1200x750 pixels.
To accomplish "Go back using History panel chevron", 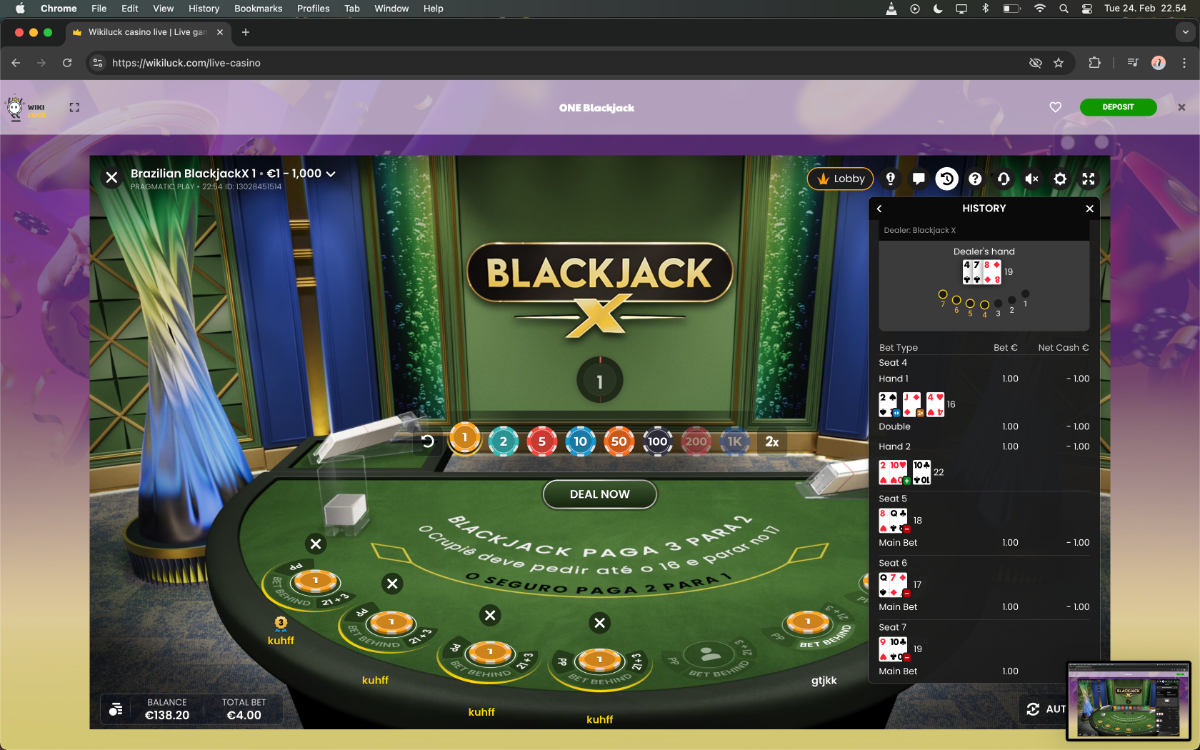I will (x=880, y=209).
